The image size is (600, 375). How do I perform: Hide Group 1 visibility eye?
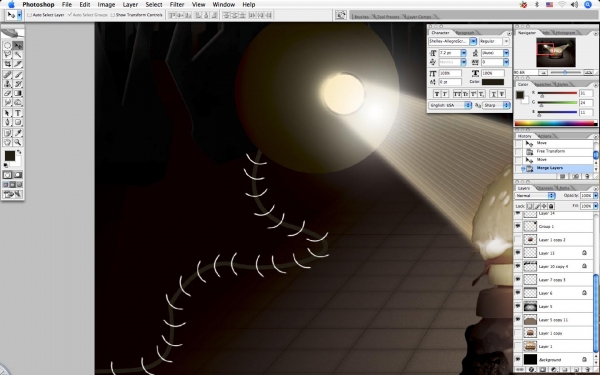(518, 226)
